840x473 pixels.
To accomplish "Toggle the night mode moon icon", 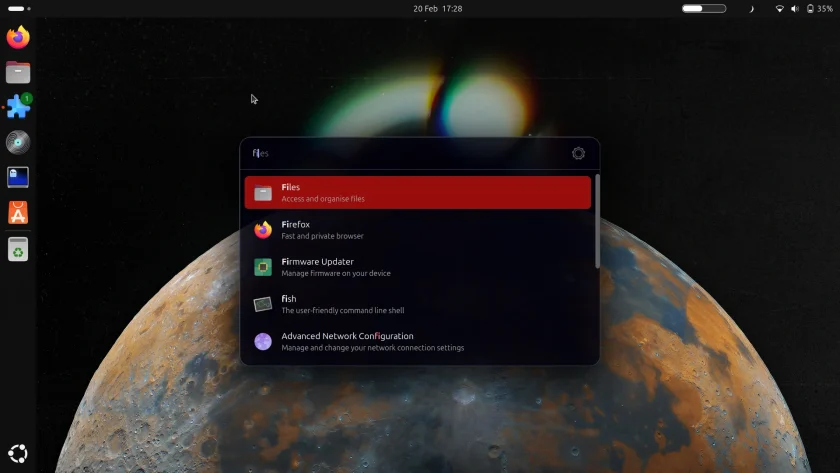I will (751, 9).
